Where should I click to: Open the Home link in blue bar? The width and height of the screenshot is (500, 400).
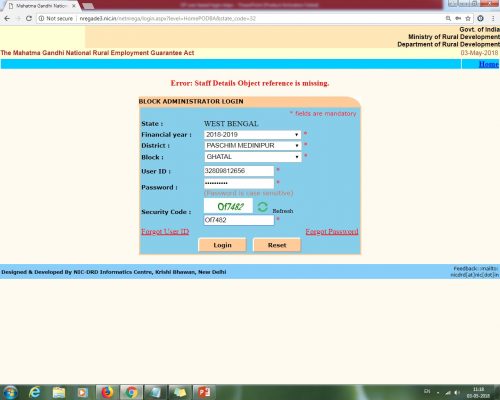pos(488,64)
